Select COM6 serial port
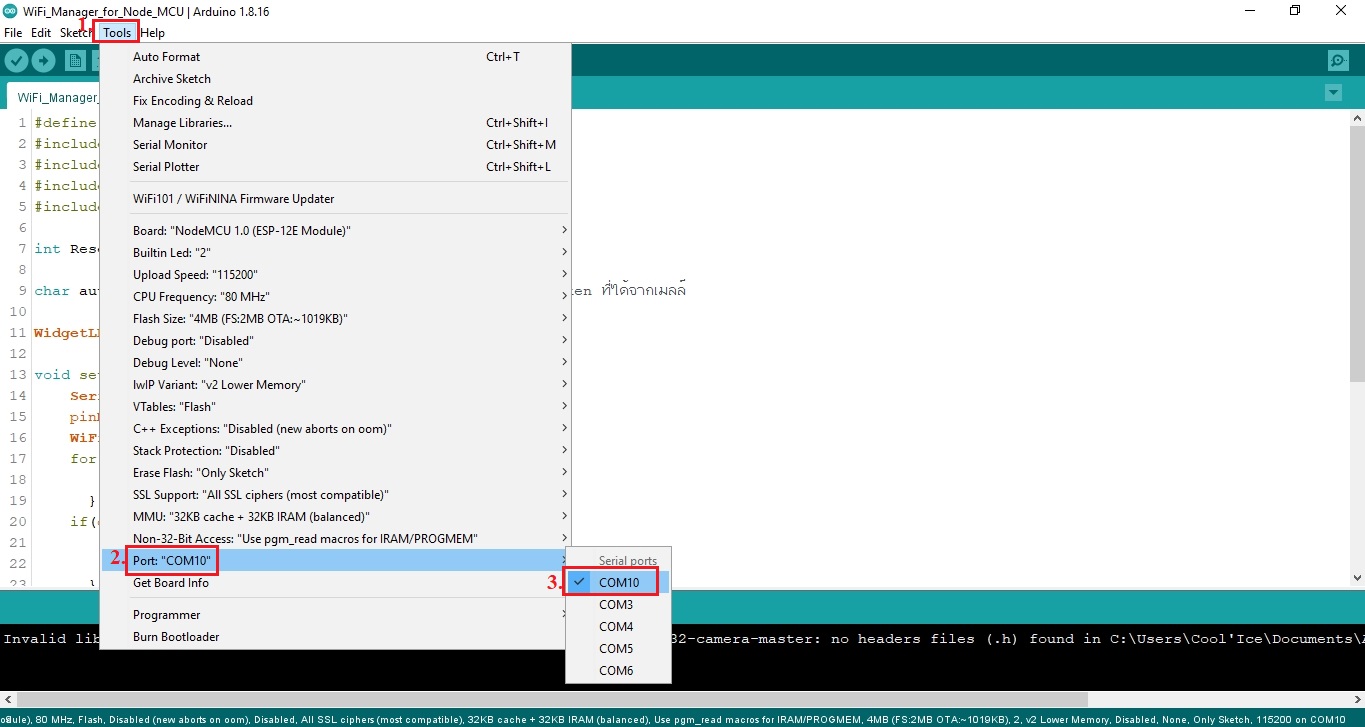Image resolution: width=1365 pixels, height=727 pixels. [618, 671]
